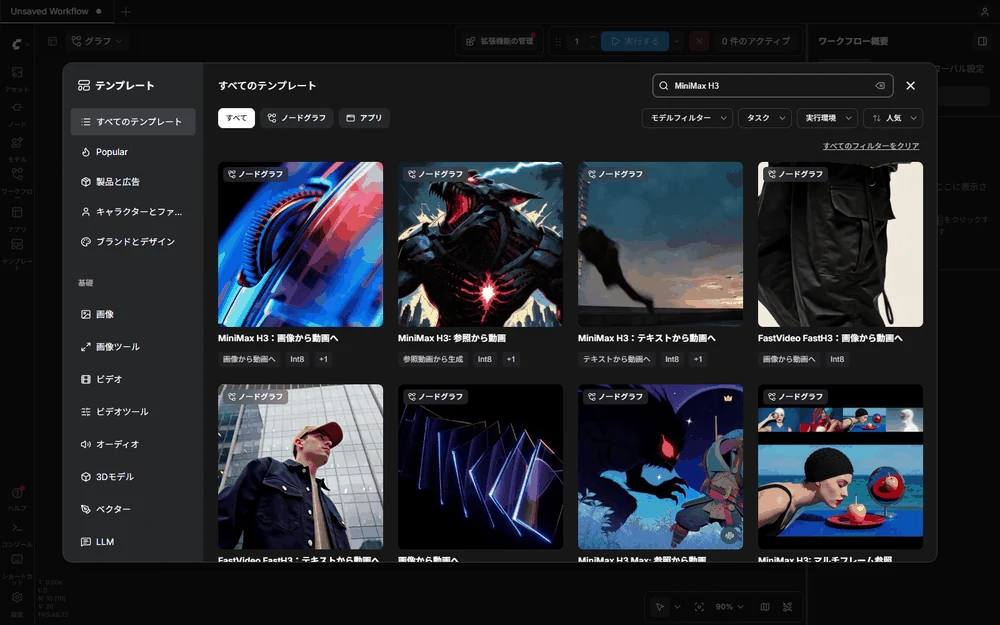
Task: Add new workflow tab with plus icon
Action: (126, 11)
